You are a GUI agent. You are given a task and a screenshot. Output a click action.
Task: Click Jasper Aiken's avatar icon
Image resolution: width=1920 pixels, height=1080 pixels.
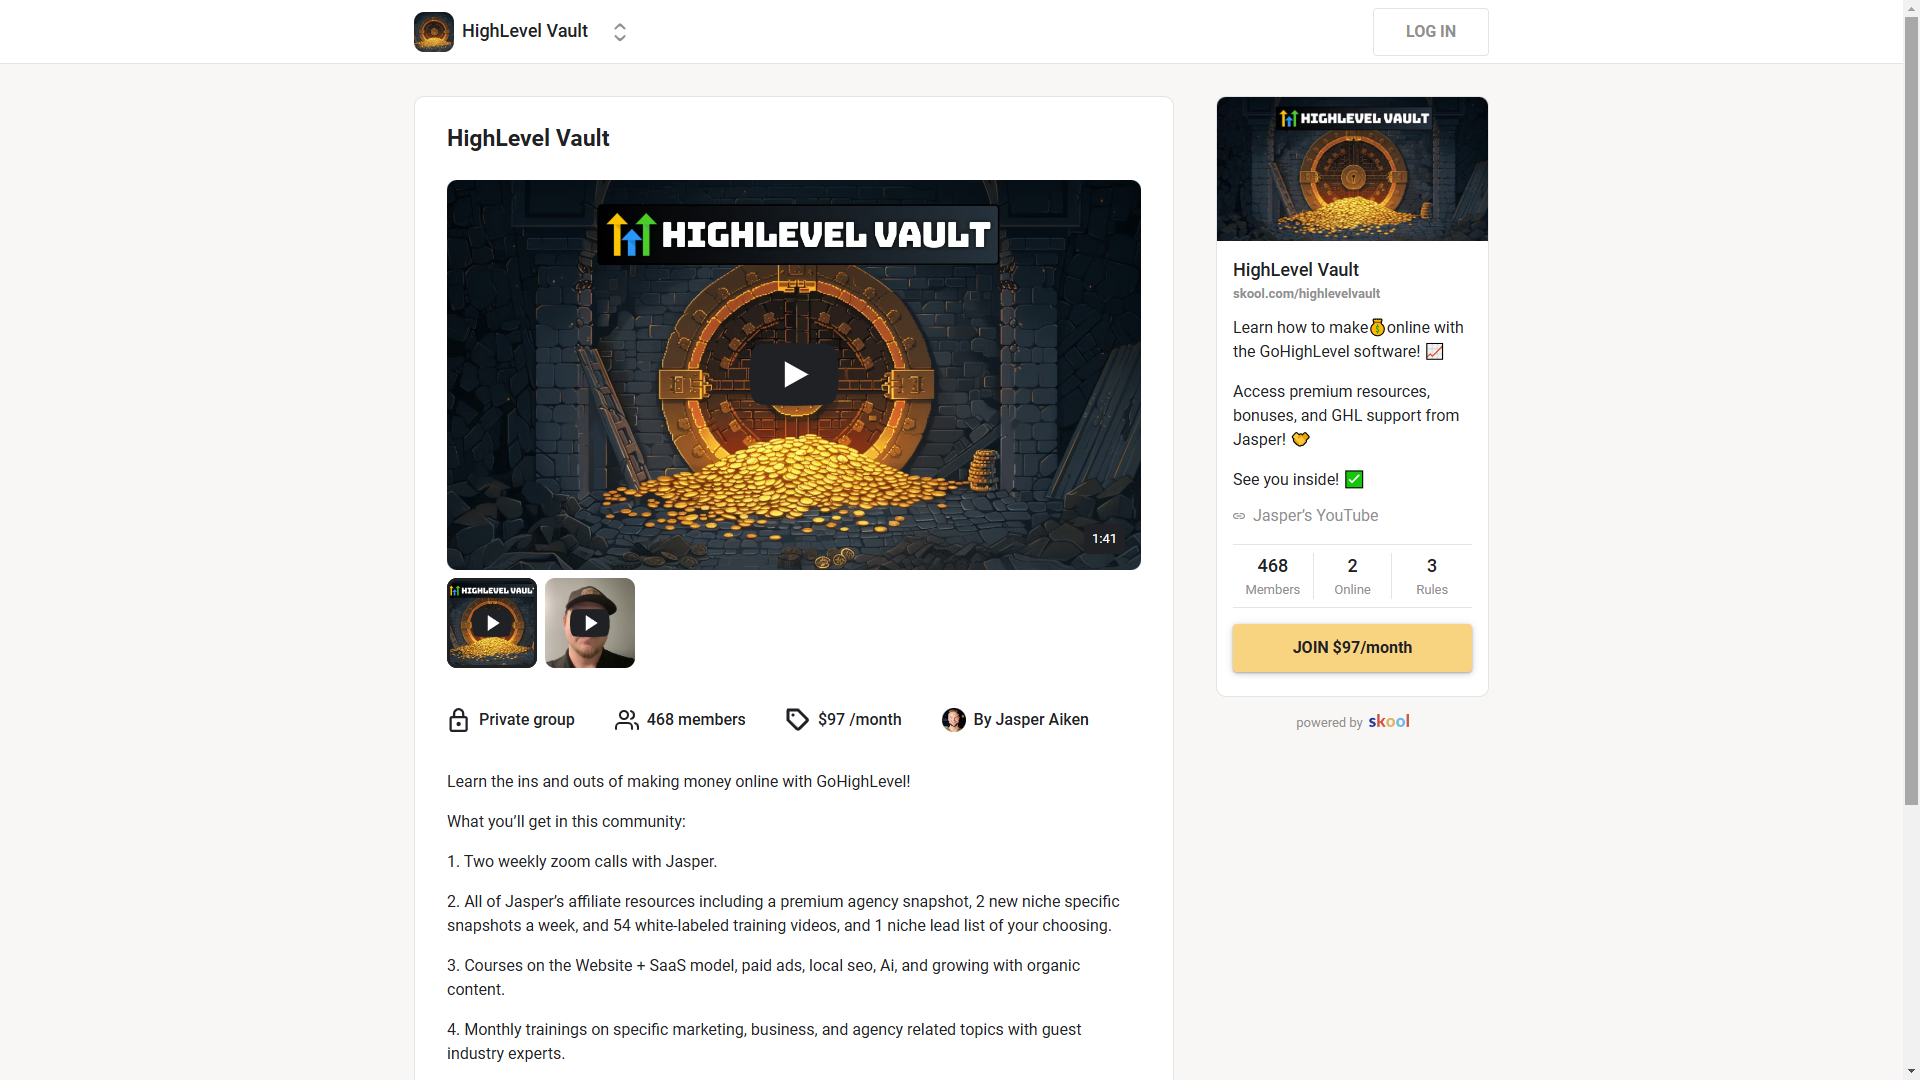click(954, 720)
